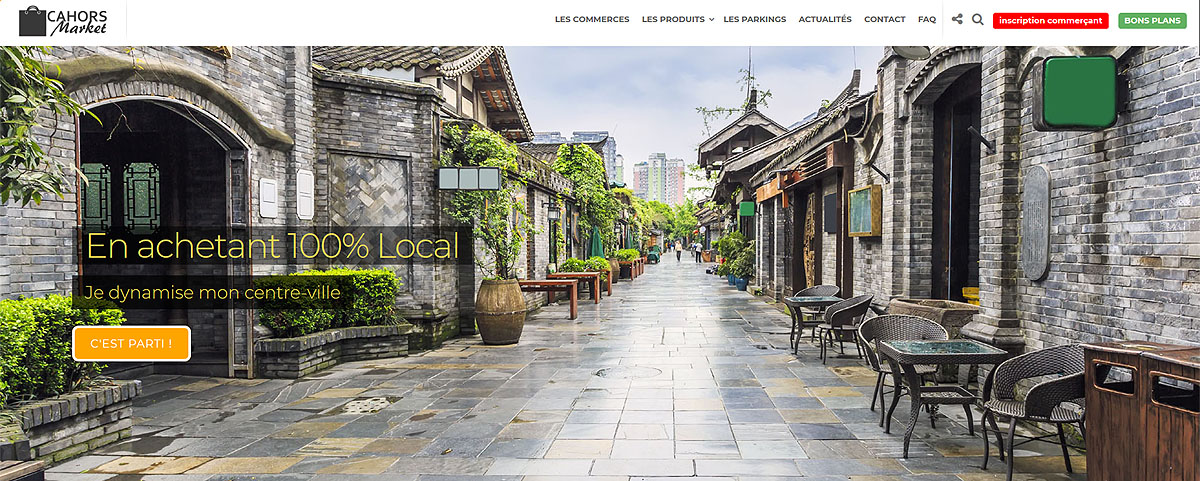Click the red Inscription commerçant button
This screenshot has width=1200, height=481.
point(1051,20)
